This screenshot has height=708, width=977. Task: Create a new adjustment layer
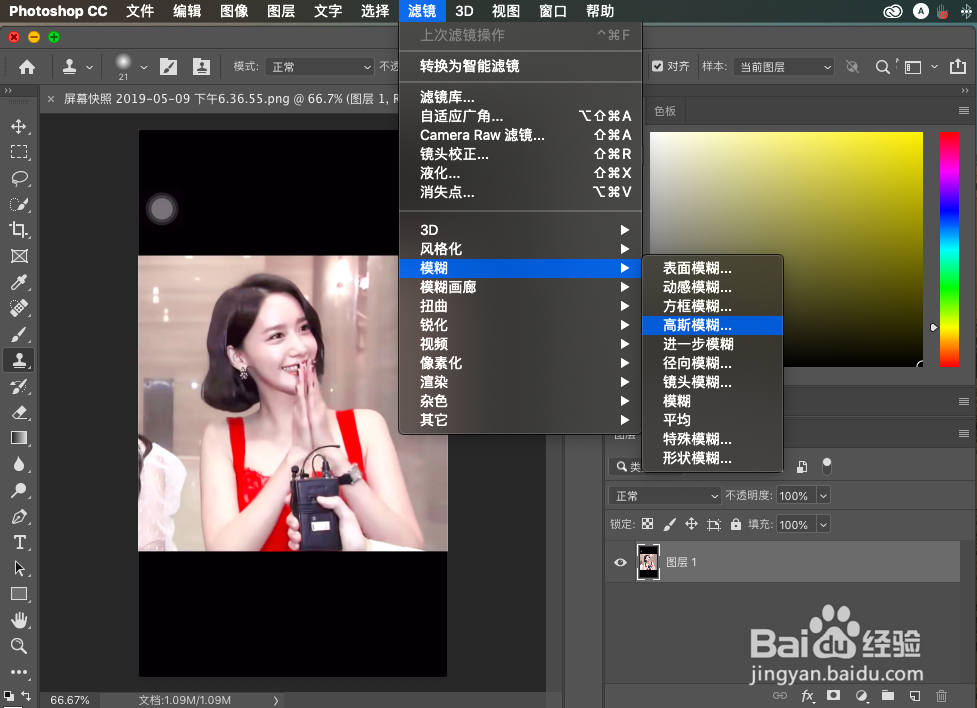click(x=861, y=696)
